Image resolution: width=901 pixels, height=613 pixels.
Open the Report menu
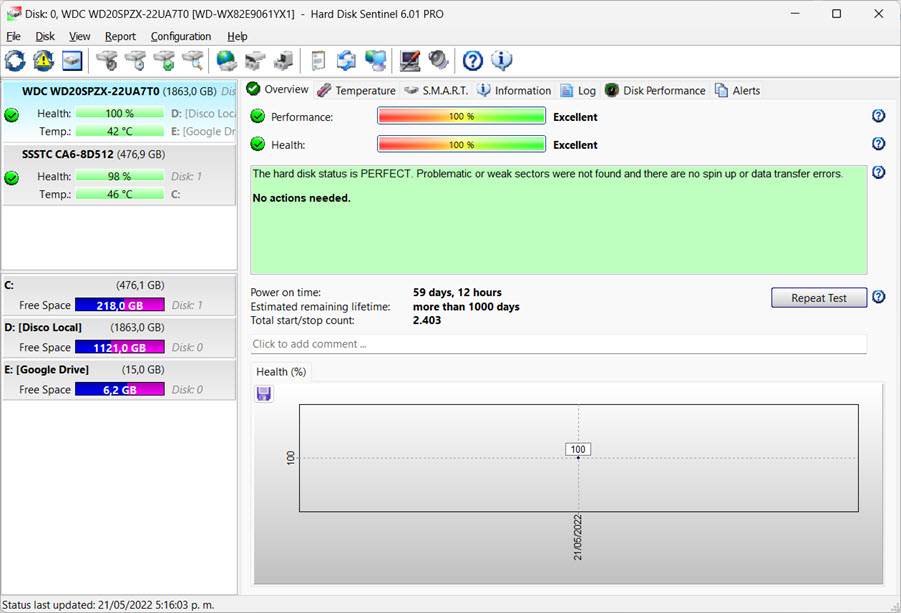tap(120, 36)
